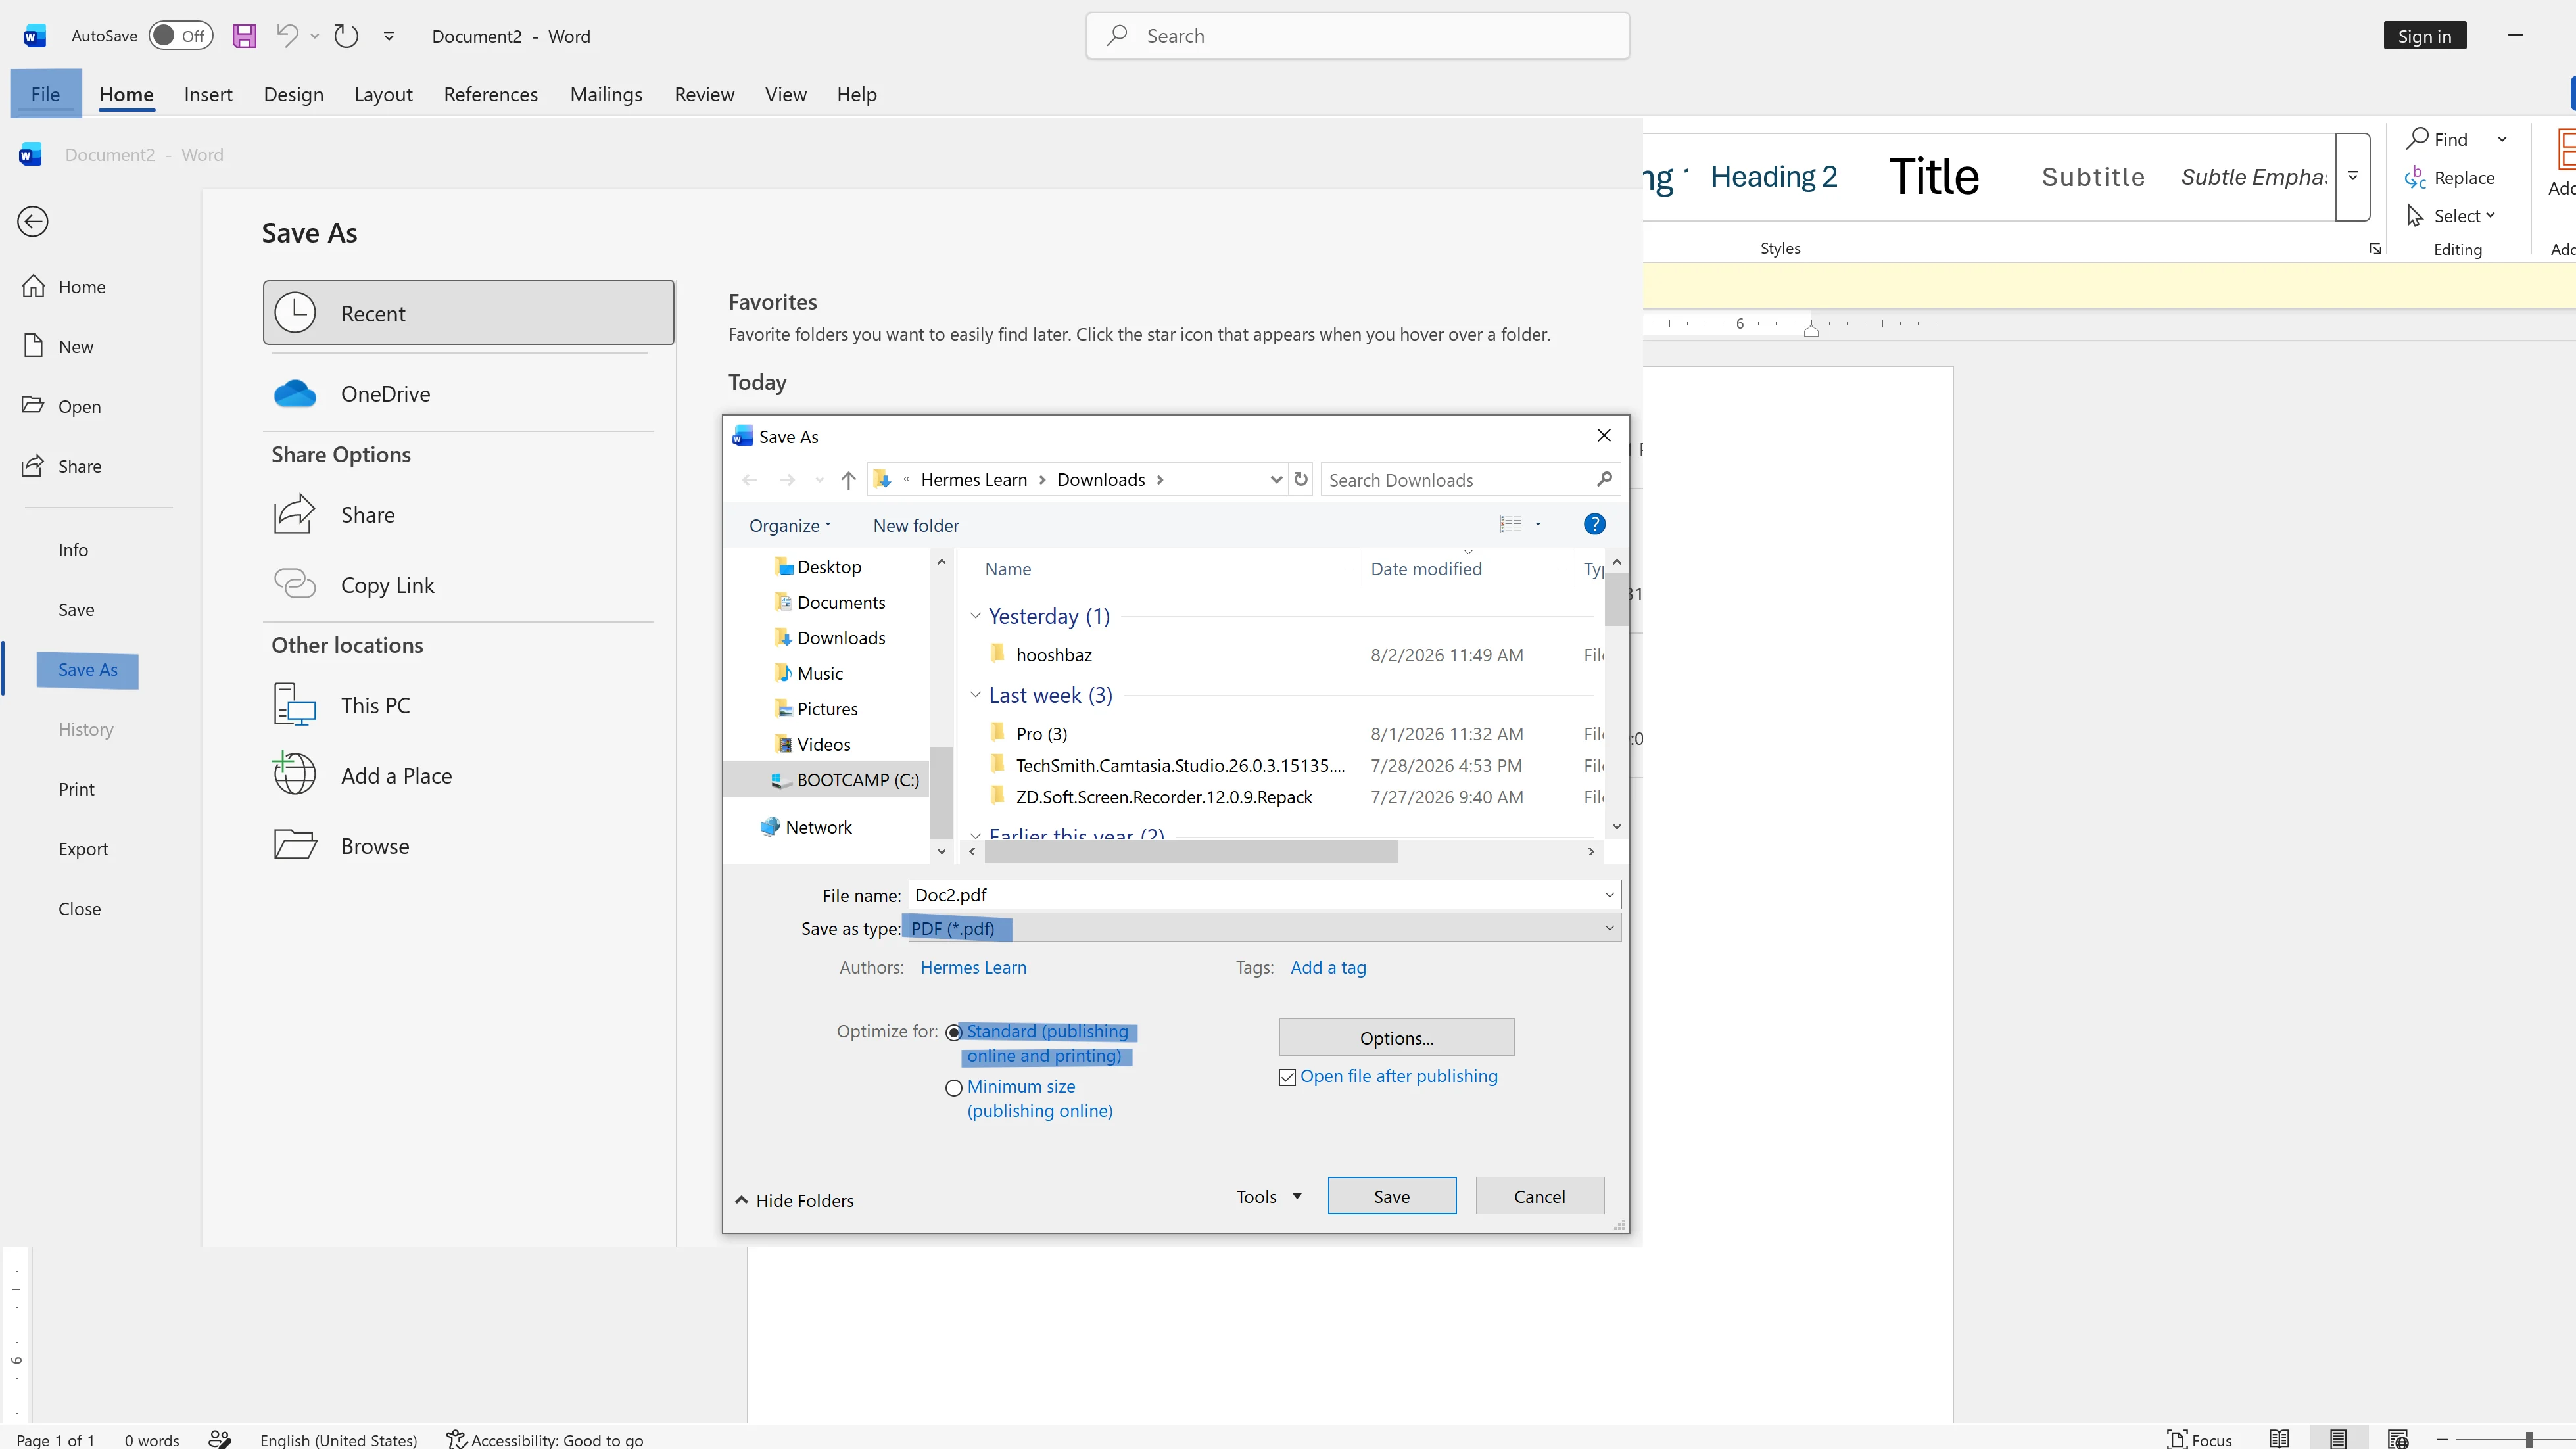
Task: Click the Options... button
Action: point(1397,1038)
